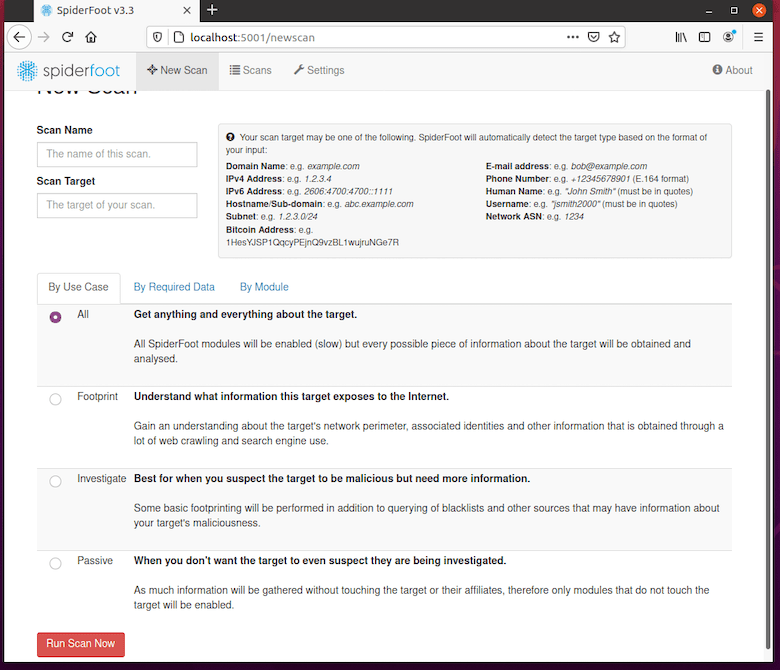Open the Firefox hamburger menu

pos(758,37)
